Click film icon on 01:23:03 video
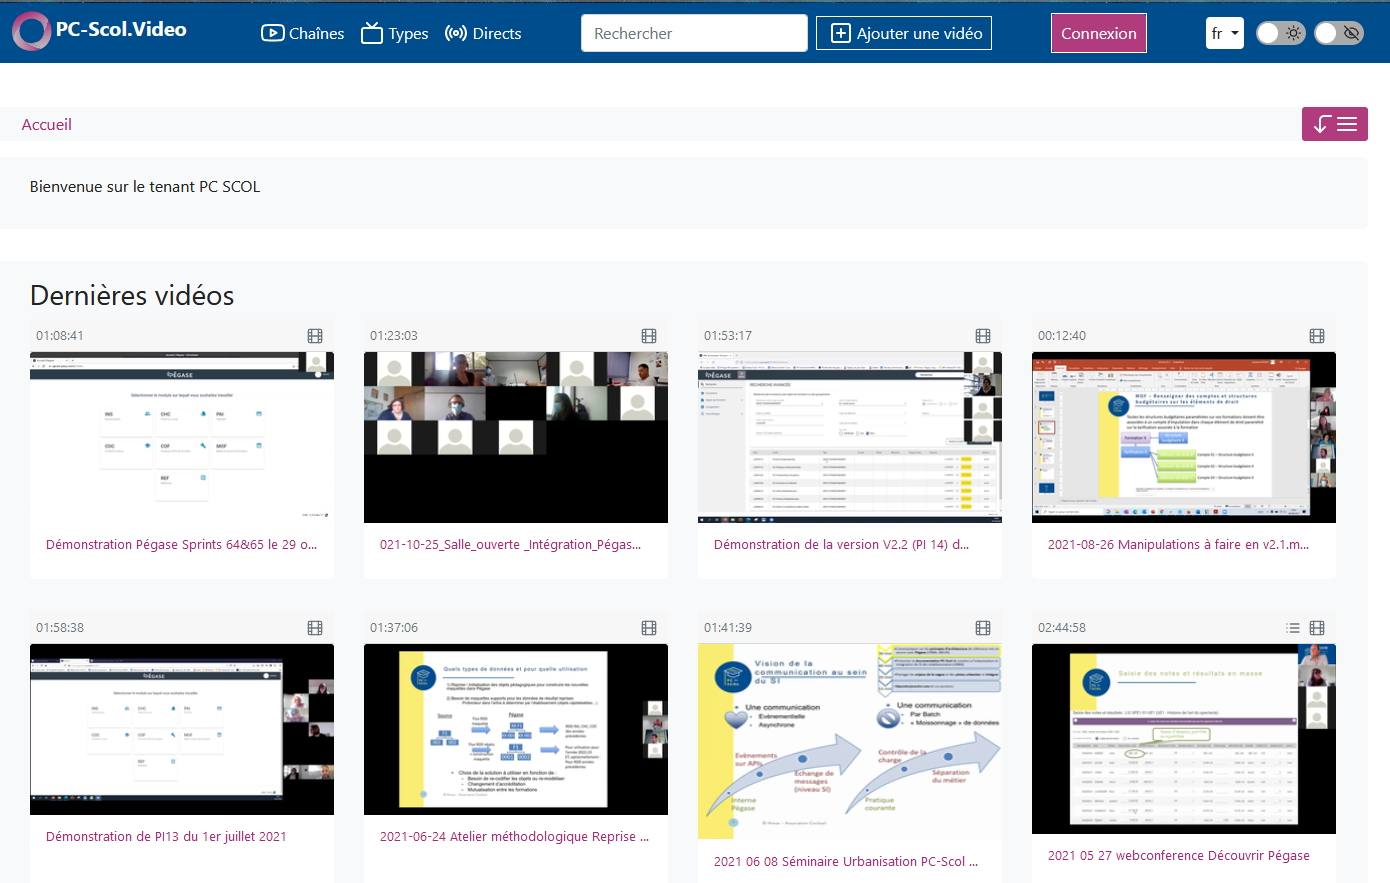The width and height of the screenshot is (1390, 883). pos(649,336)
